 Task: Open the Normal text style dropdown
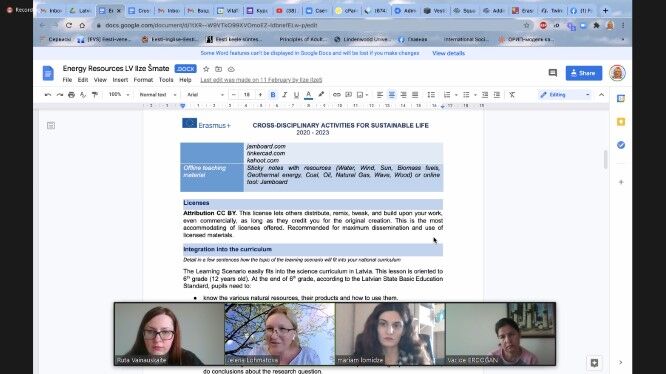(158, 95)
